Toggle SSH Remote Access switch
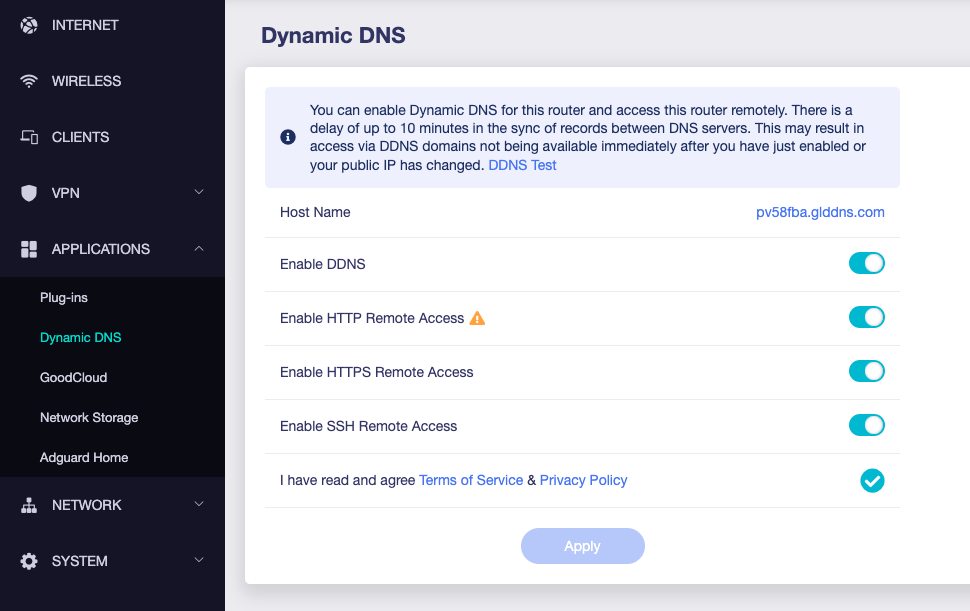The width and height of the screenshot is (970, 611). point(866,425)
